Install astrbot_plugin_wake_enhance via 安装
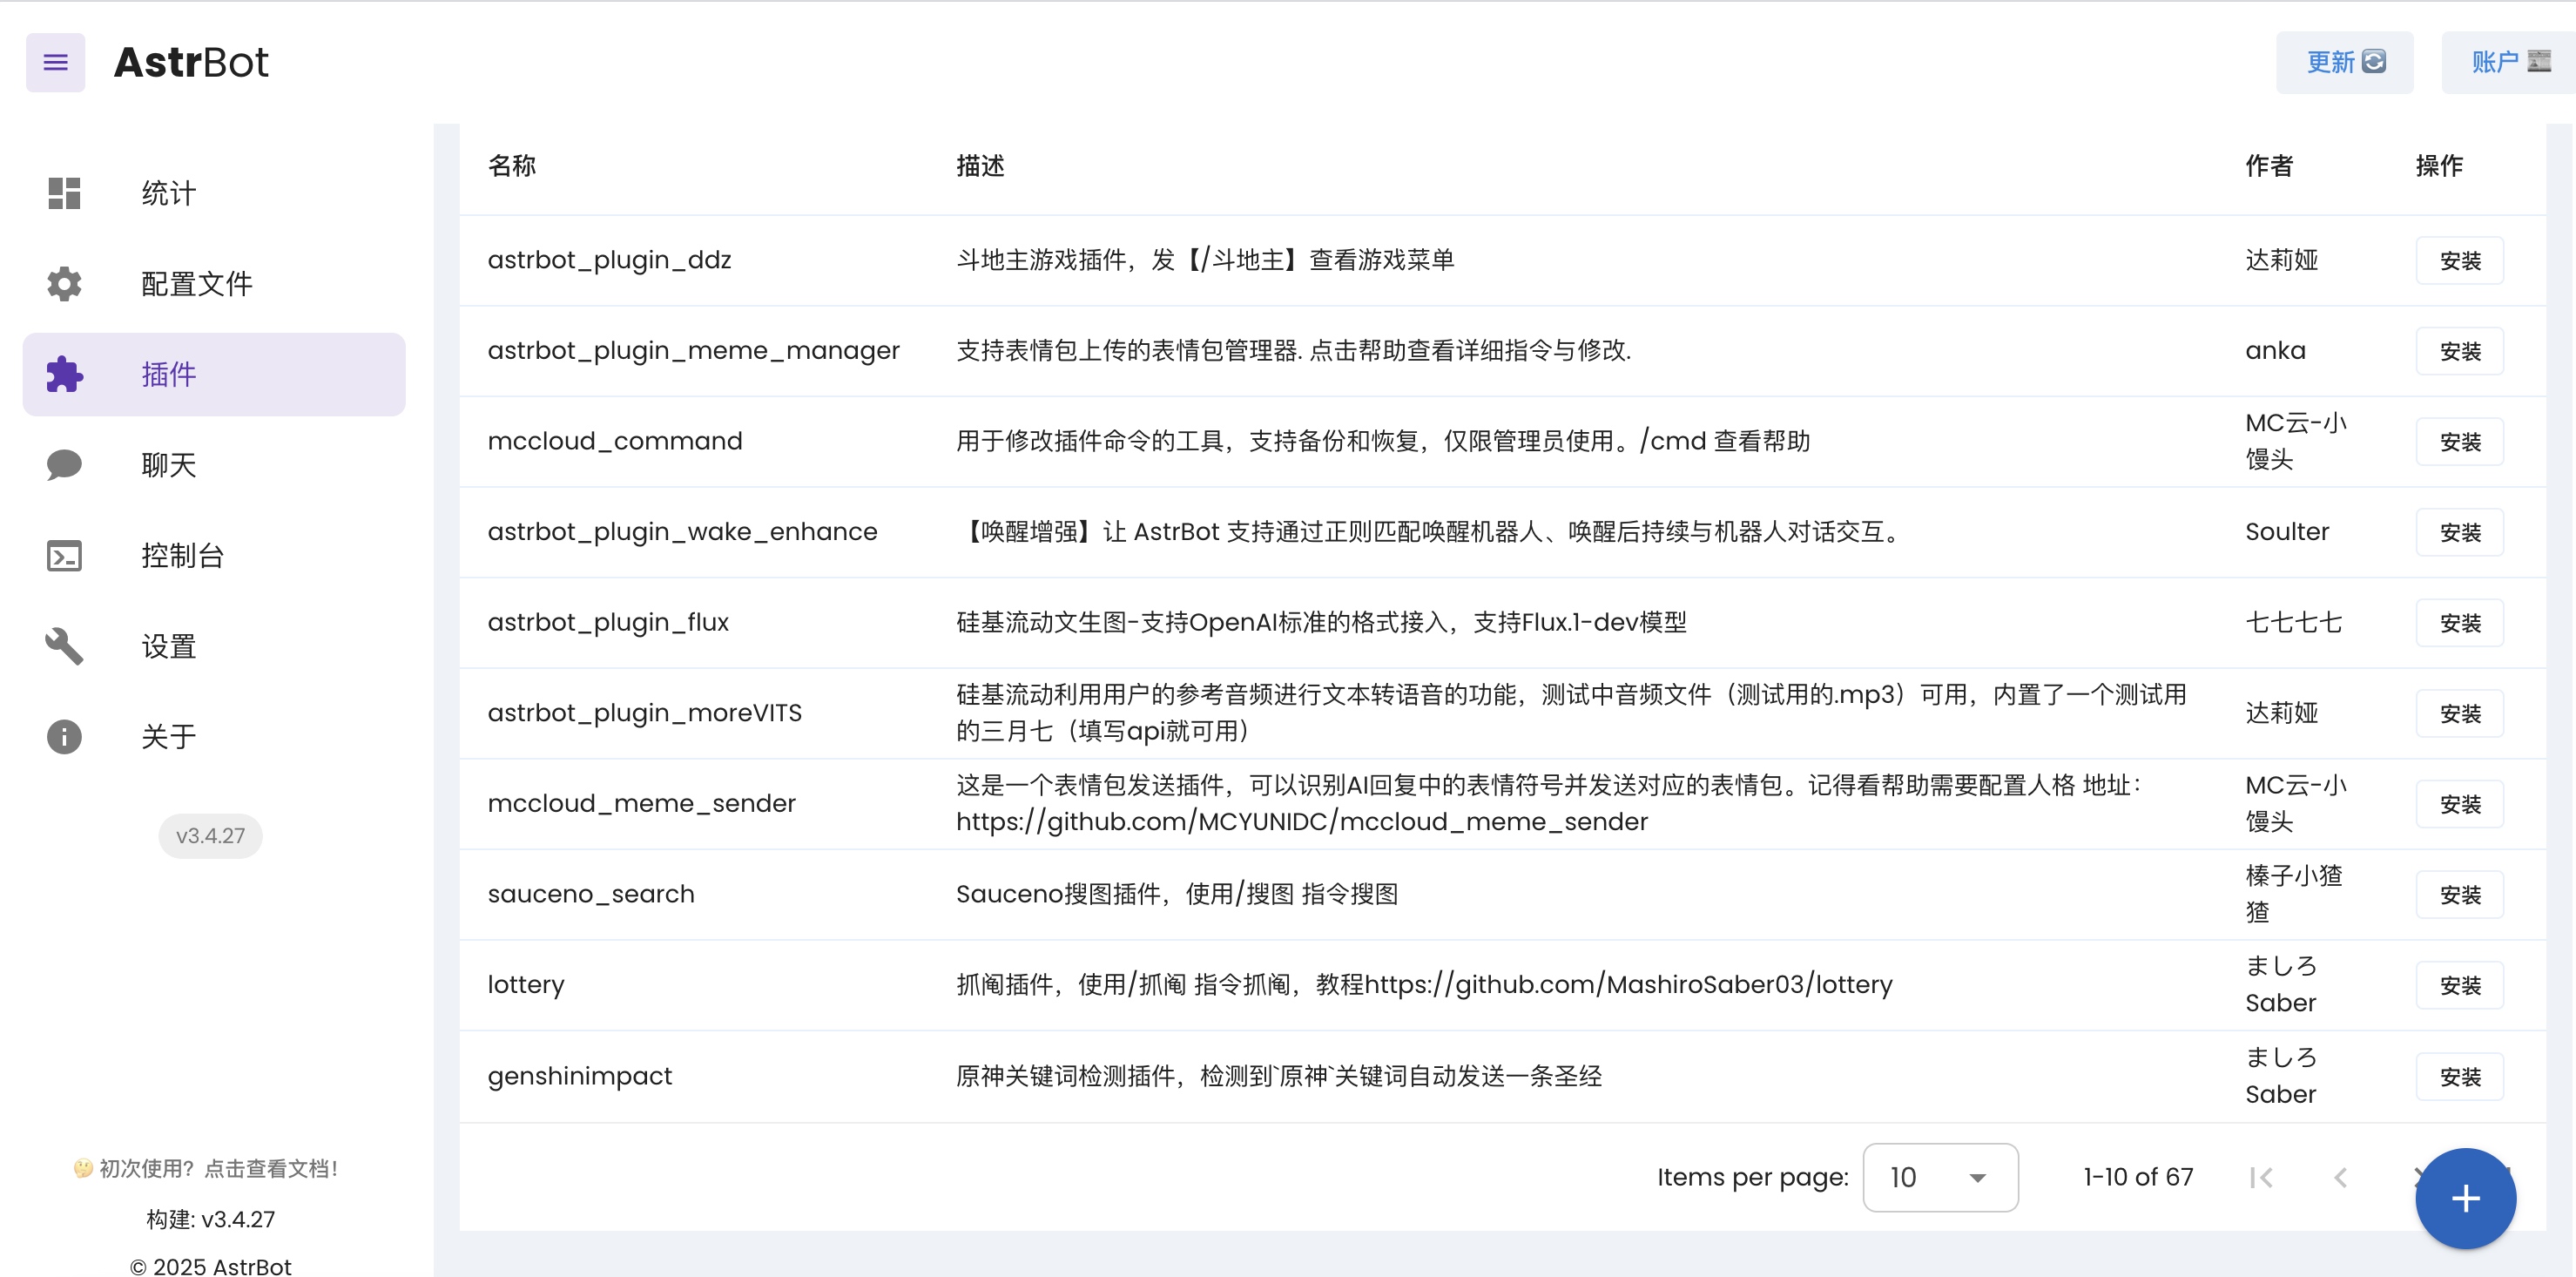The image size is (2576, 1277). pyautogui.click(x=2459, y=532)
